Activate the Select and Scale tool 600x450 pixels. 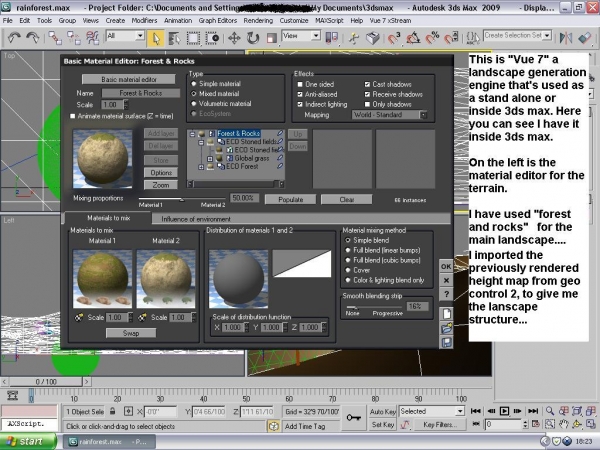click(271, 38)
